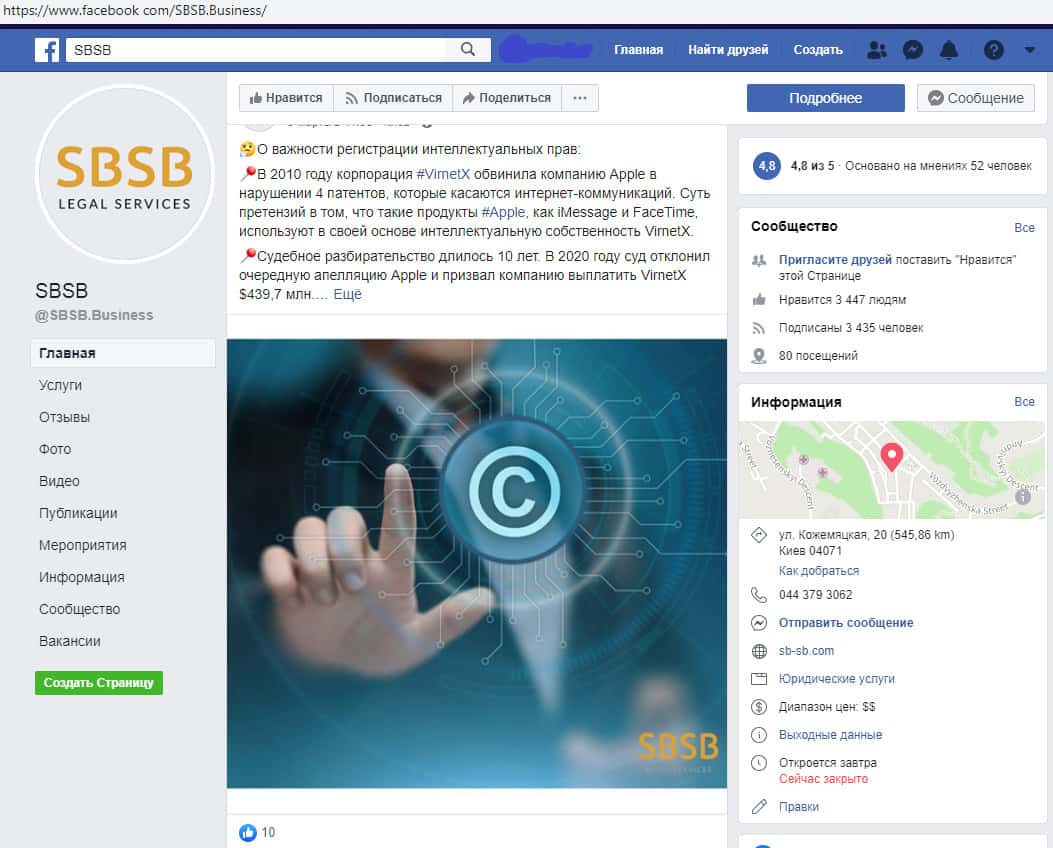Click the Facebook logo icon
Image resolution: width=1053 pixels, height=848 pixels.
(x=47, y=50)
